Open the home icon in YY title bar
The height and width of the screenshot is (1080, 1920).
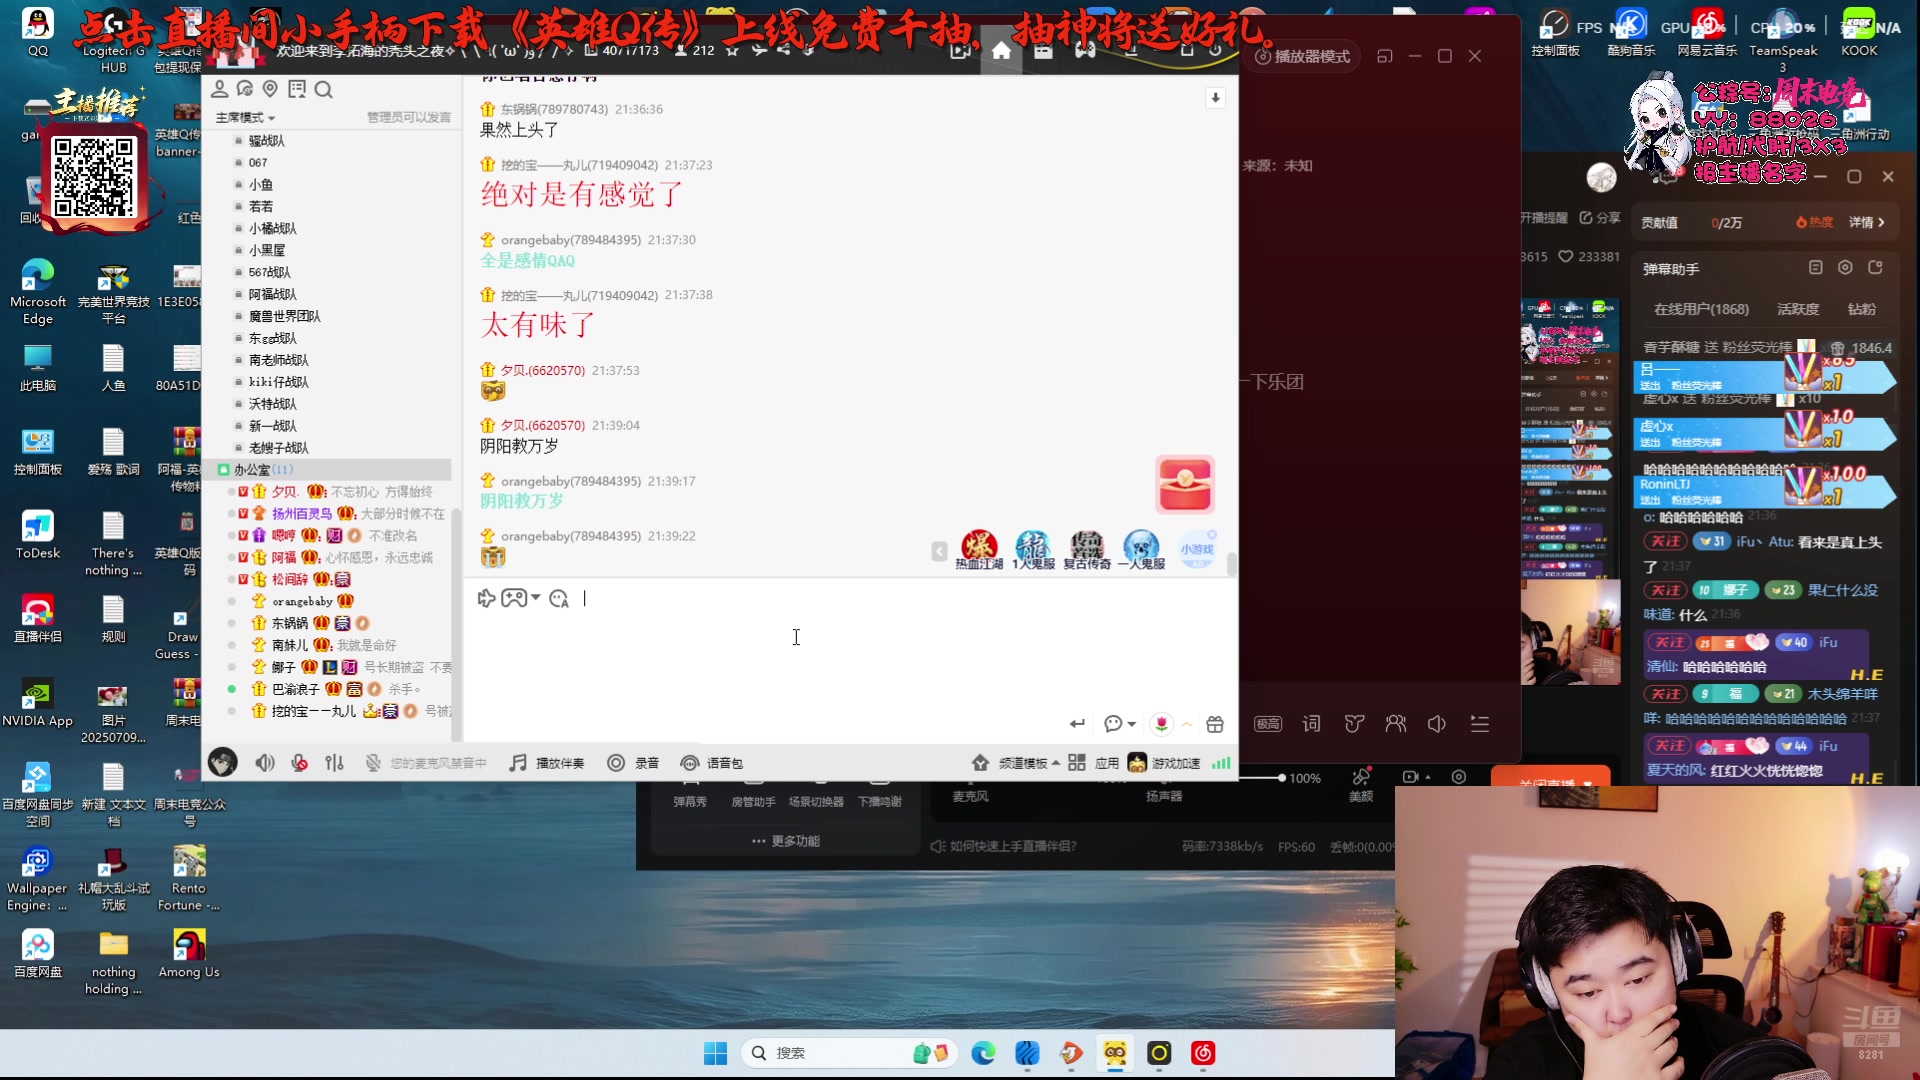tap(1001, 51)
